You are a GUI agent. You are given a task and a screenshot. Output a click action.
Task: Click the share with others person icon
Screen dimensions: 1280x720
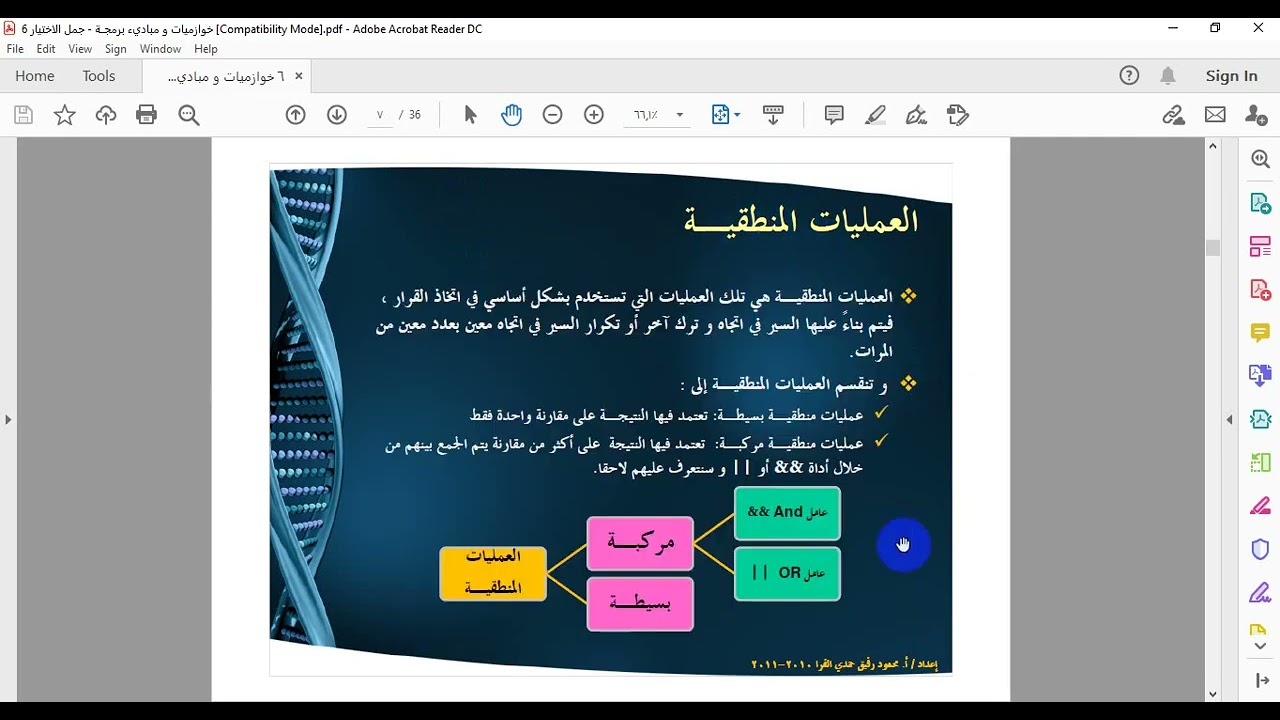click(1257, 115)
